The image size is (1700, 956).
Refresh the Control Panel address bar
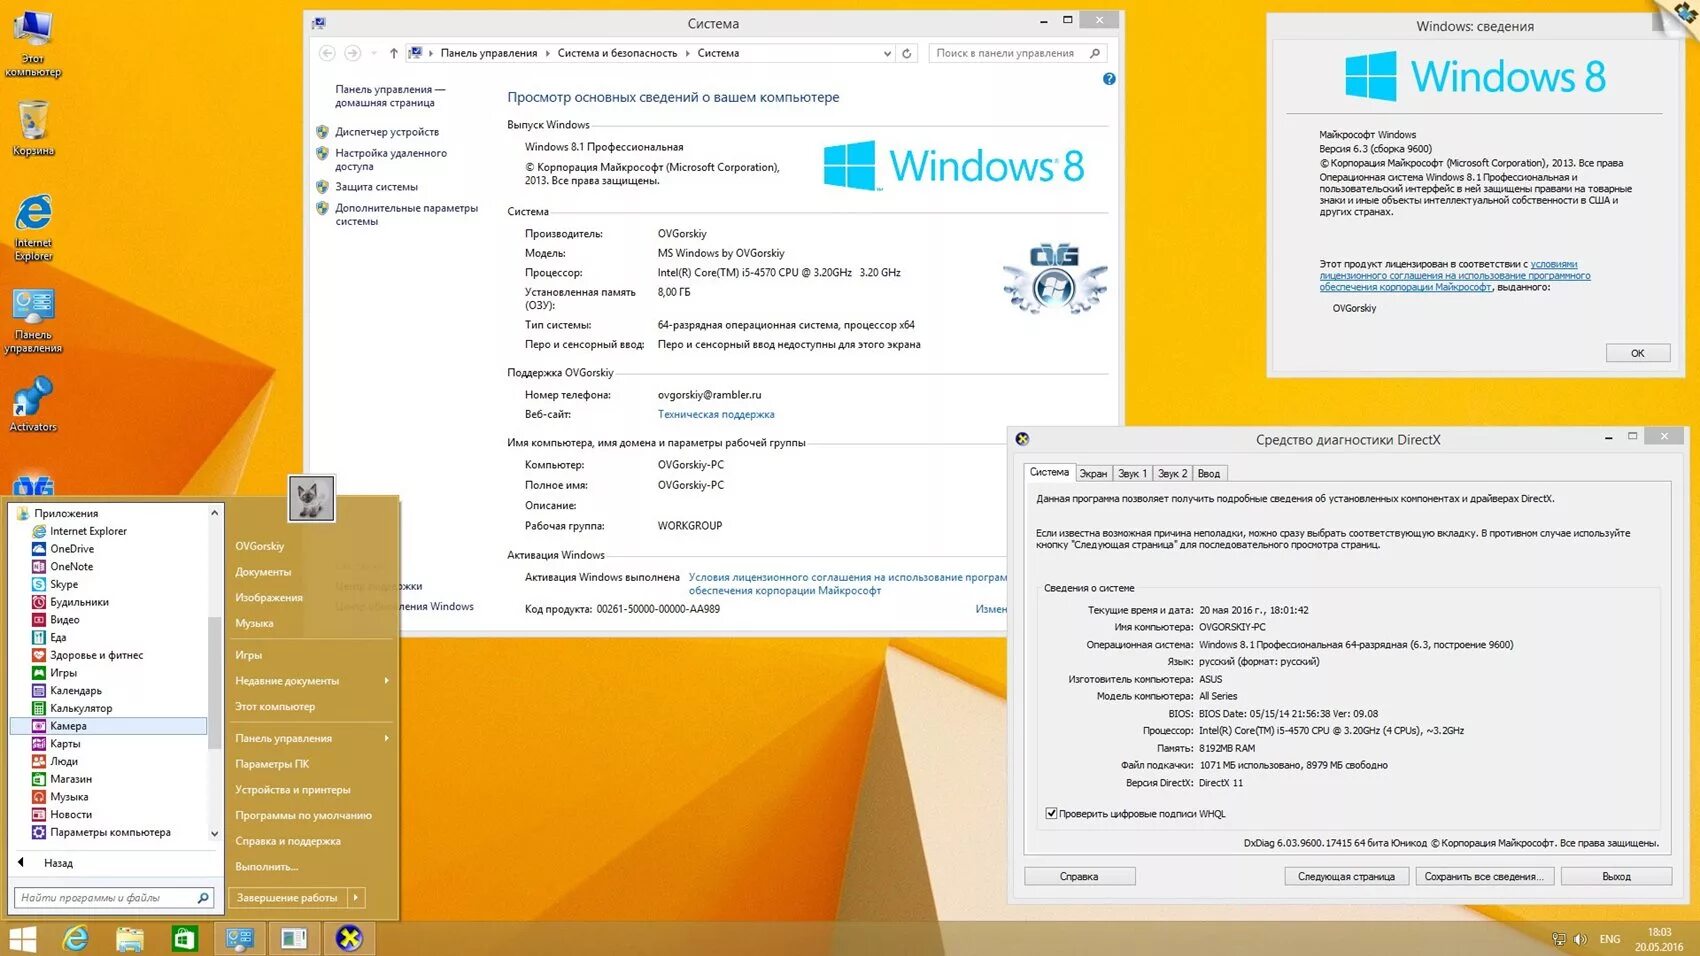907,53
